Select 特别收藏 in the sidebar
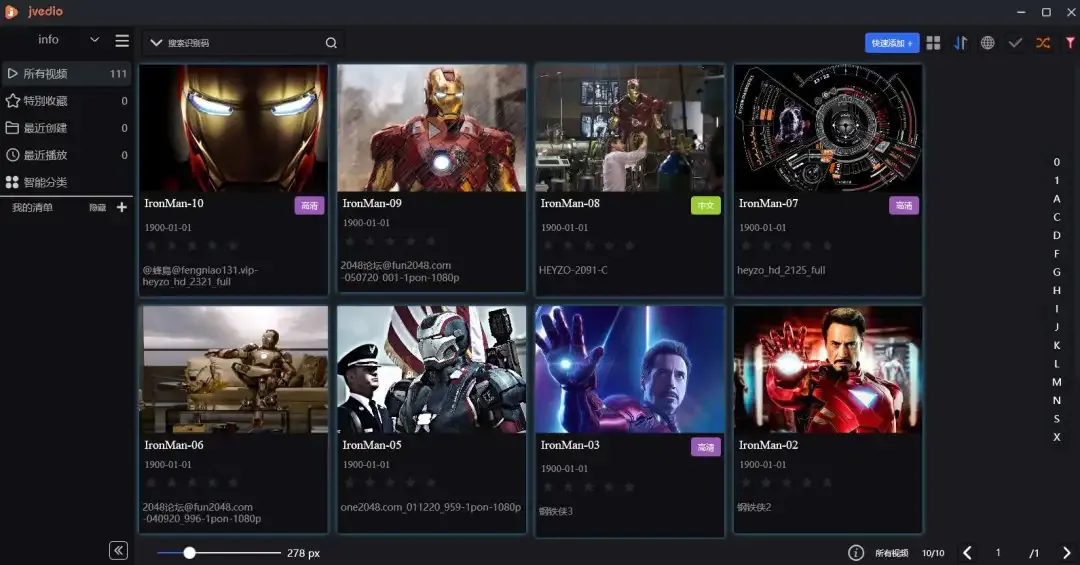1080x565 pixels. pyautogui.click(x=45, y=101)
